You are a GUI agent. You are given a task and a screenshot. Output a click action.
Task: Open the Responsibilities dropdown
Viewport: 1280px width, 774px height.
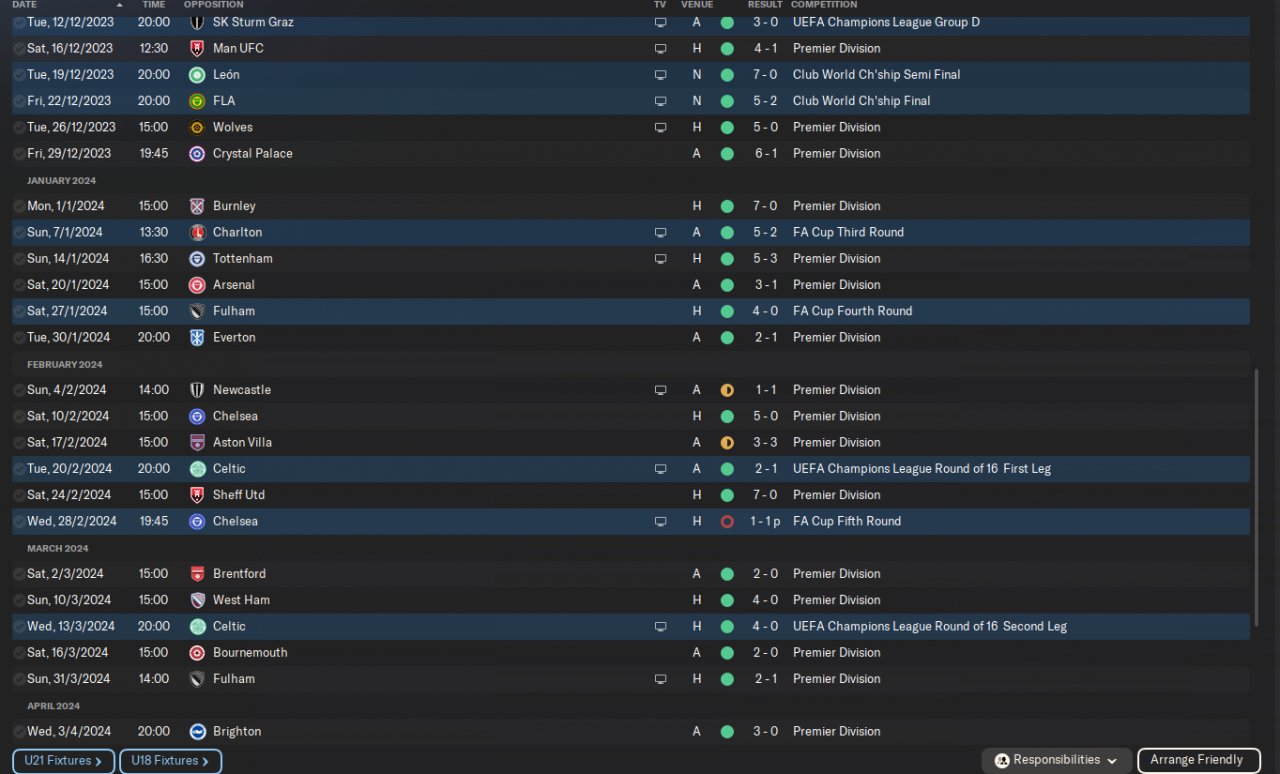(1057, 761)
